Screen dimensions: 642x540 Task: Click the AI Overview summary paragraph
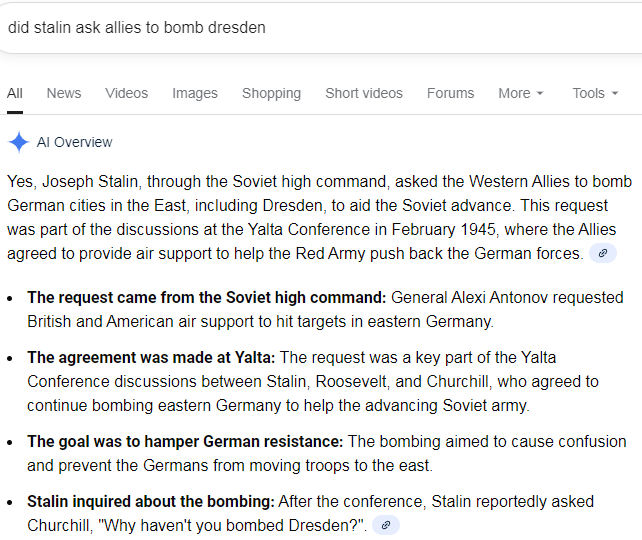(x=320, y=217)
